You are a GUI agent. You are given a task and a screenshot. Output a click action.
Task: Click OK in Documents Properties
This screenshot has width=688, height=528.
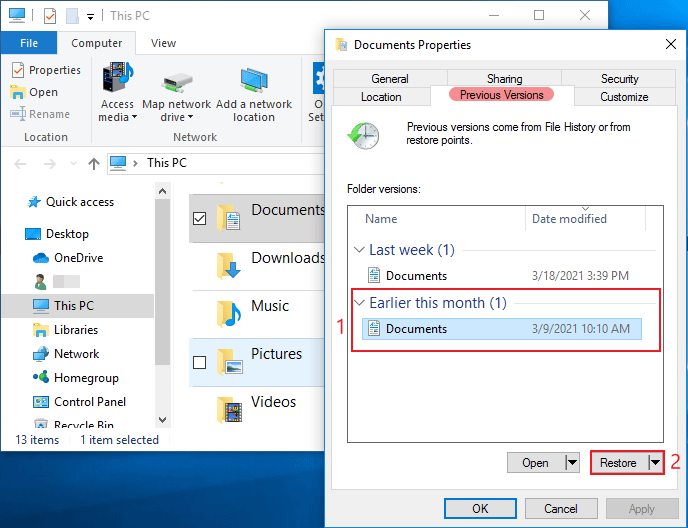(x=480, y=509)
